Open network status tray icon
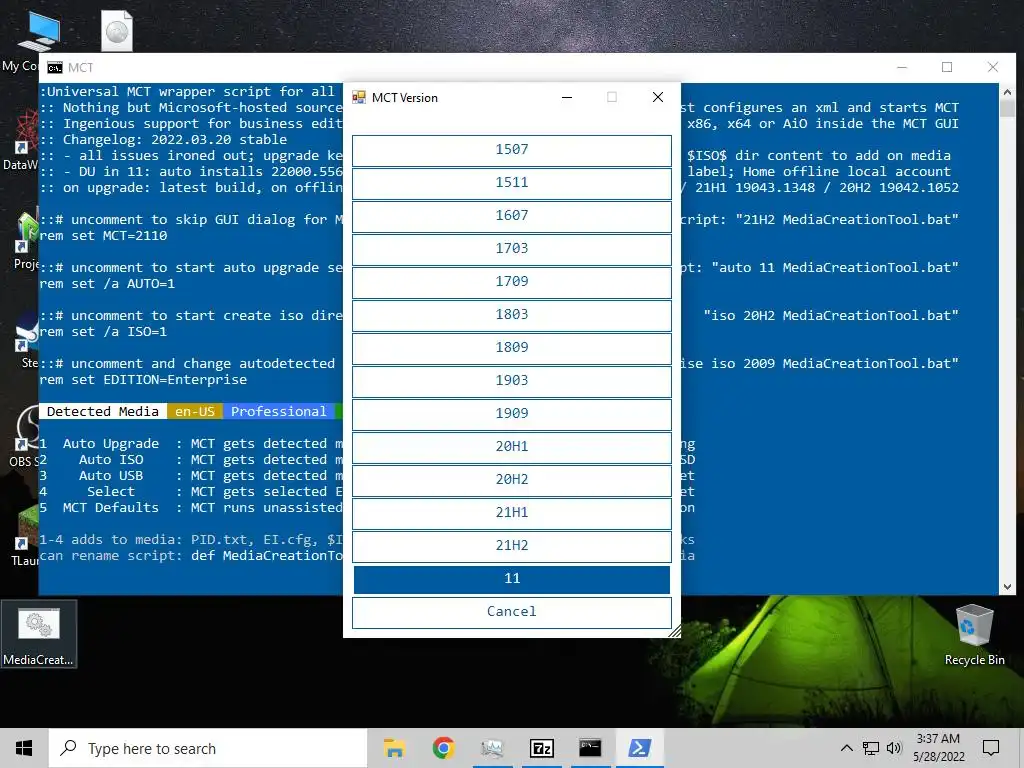This screenshot has height=768, width=1024. click(x=871, y=748)
